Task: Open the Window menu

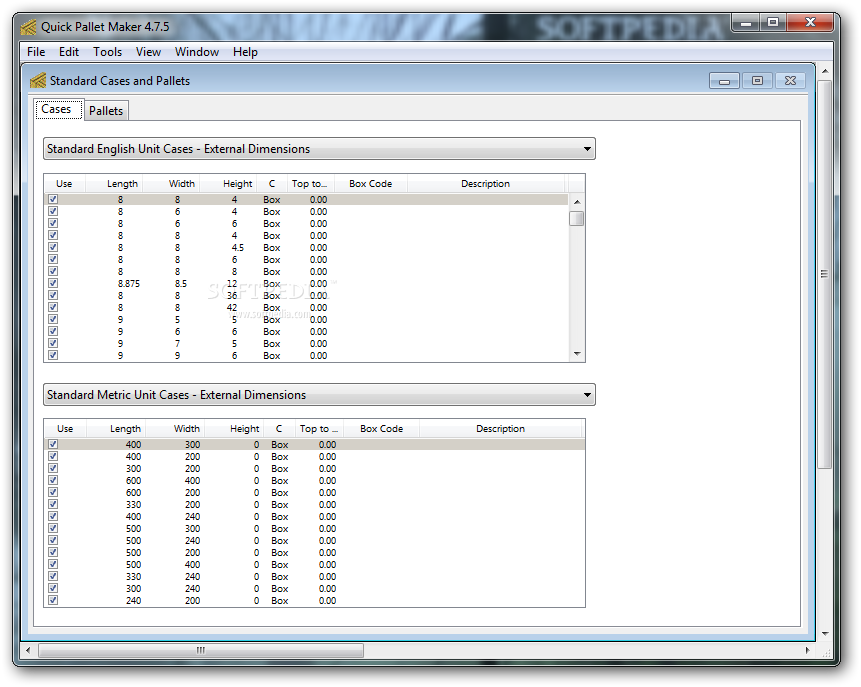Action: click(x=197, y=52)
